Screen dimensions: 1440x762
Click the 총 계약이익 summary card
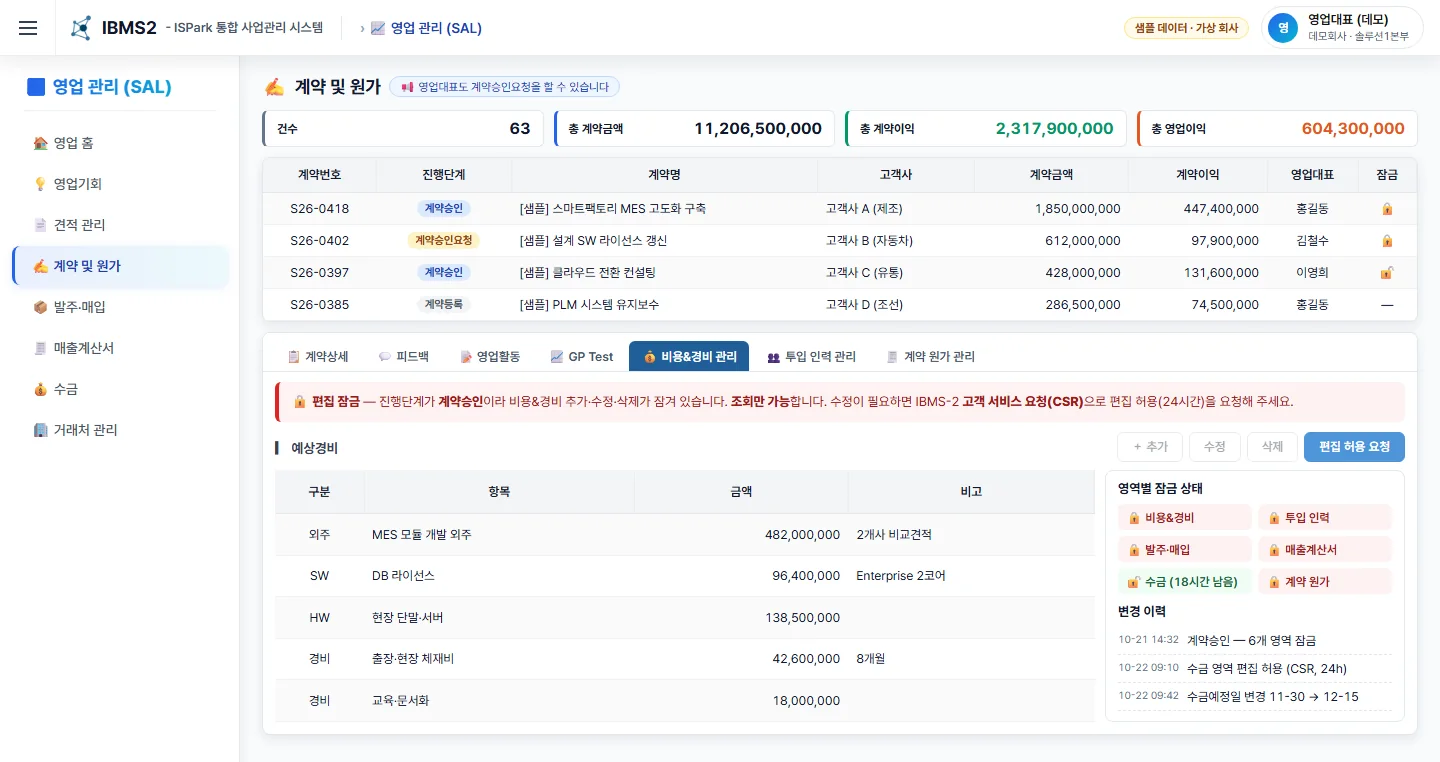[986, 129]
